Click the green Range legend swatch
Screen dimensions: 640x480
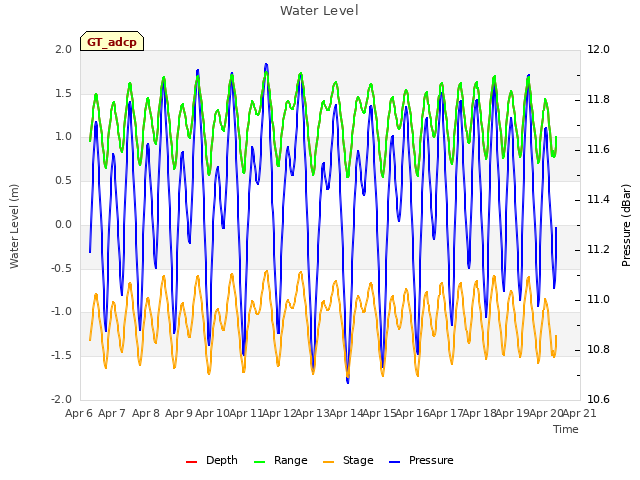pyautogui.click(x=260, y=462)
